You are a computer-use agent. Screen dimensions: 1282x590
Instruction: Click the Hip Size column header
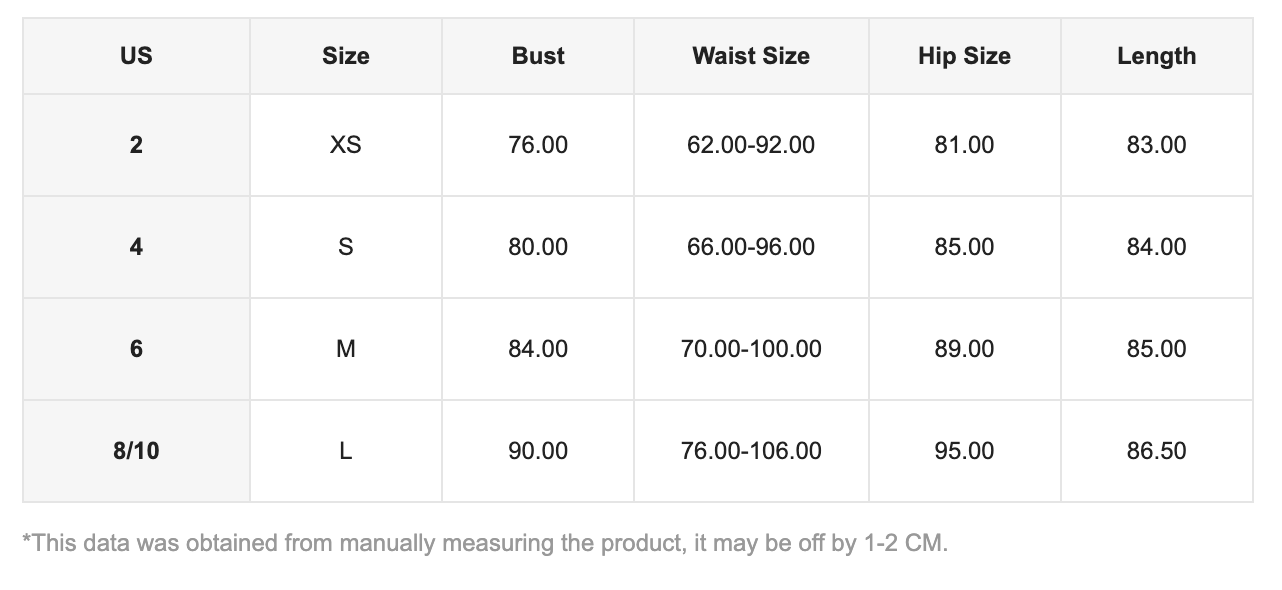point(964,56)
